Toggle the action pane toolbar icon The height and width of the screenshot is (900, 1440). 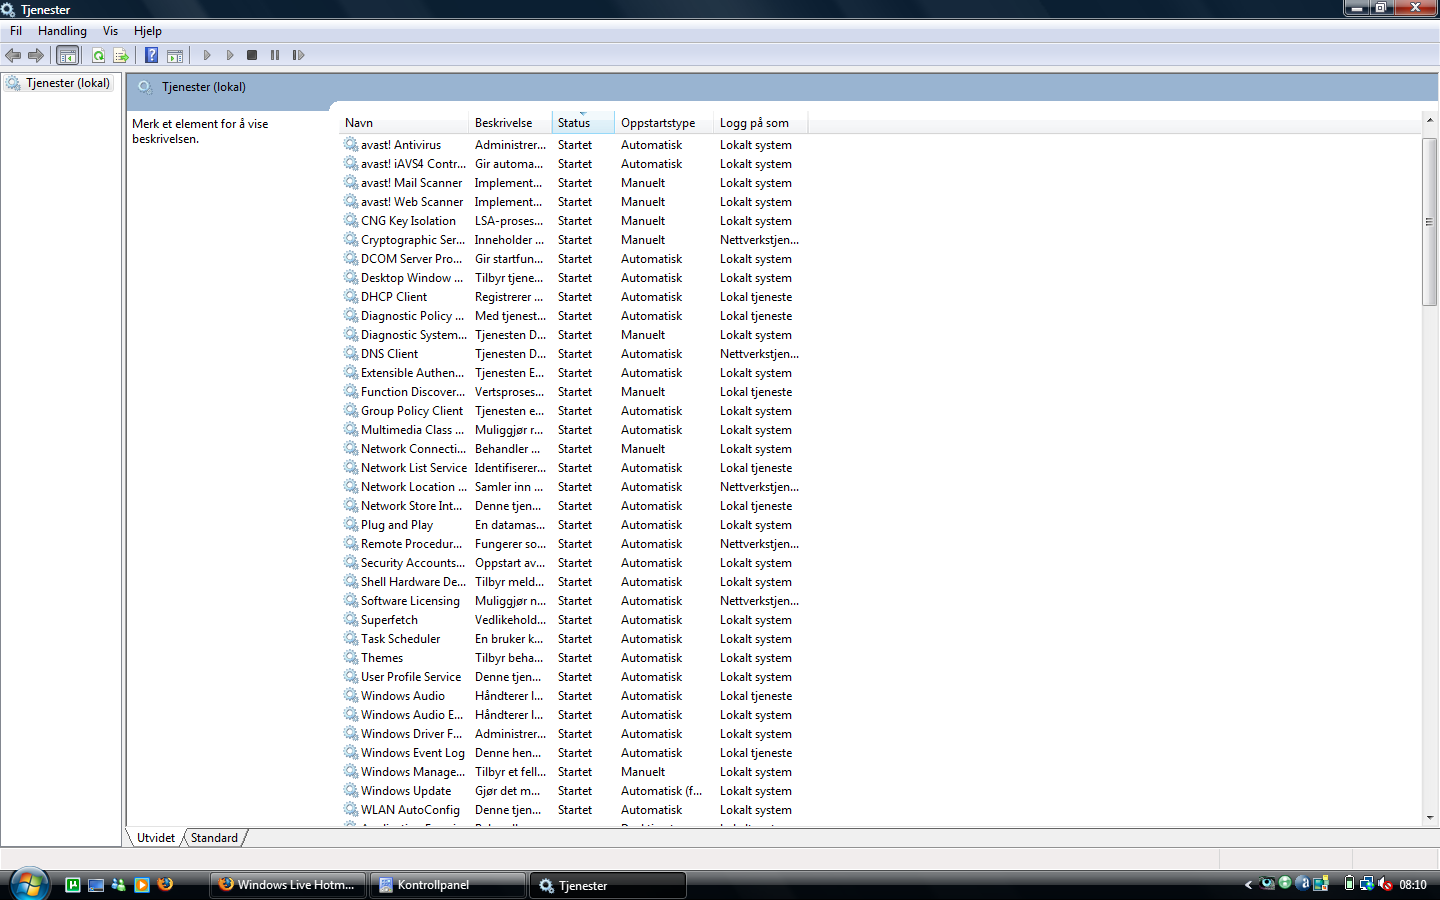pos(175,55)
